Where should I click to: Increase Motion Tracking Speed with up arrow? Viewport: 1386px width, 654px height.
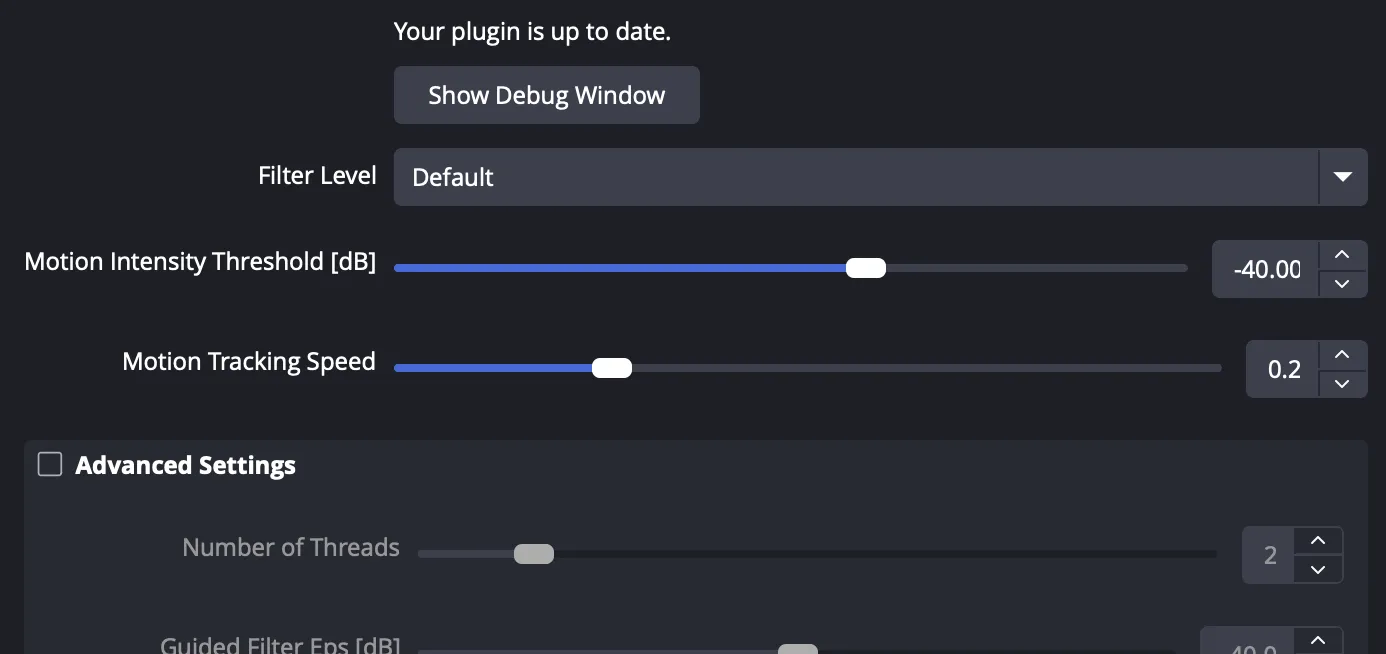point(1342,354)
